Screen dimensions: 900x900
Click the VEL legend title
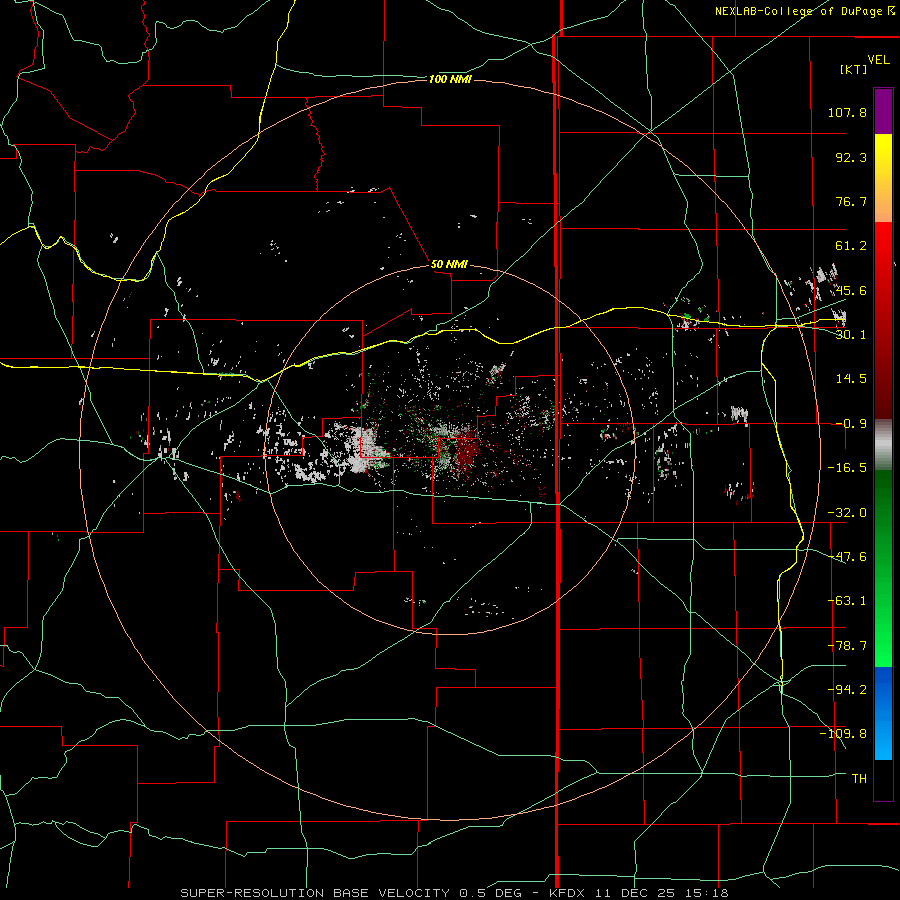(878, 60)
